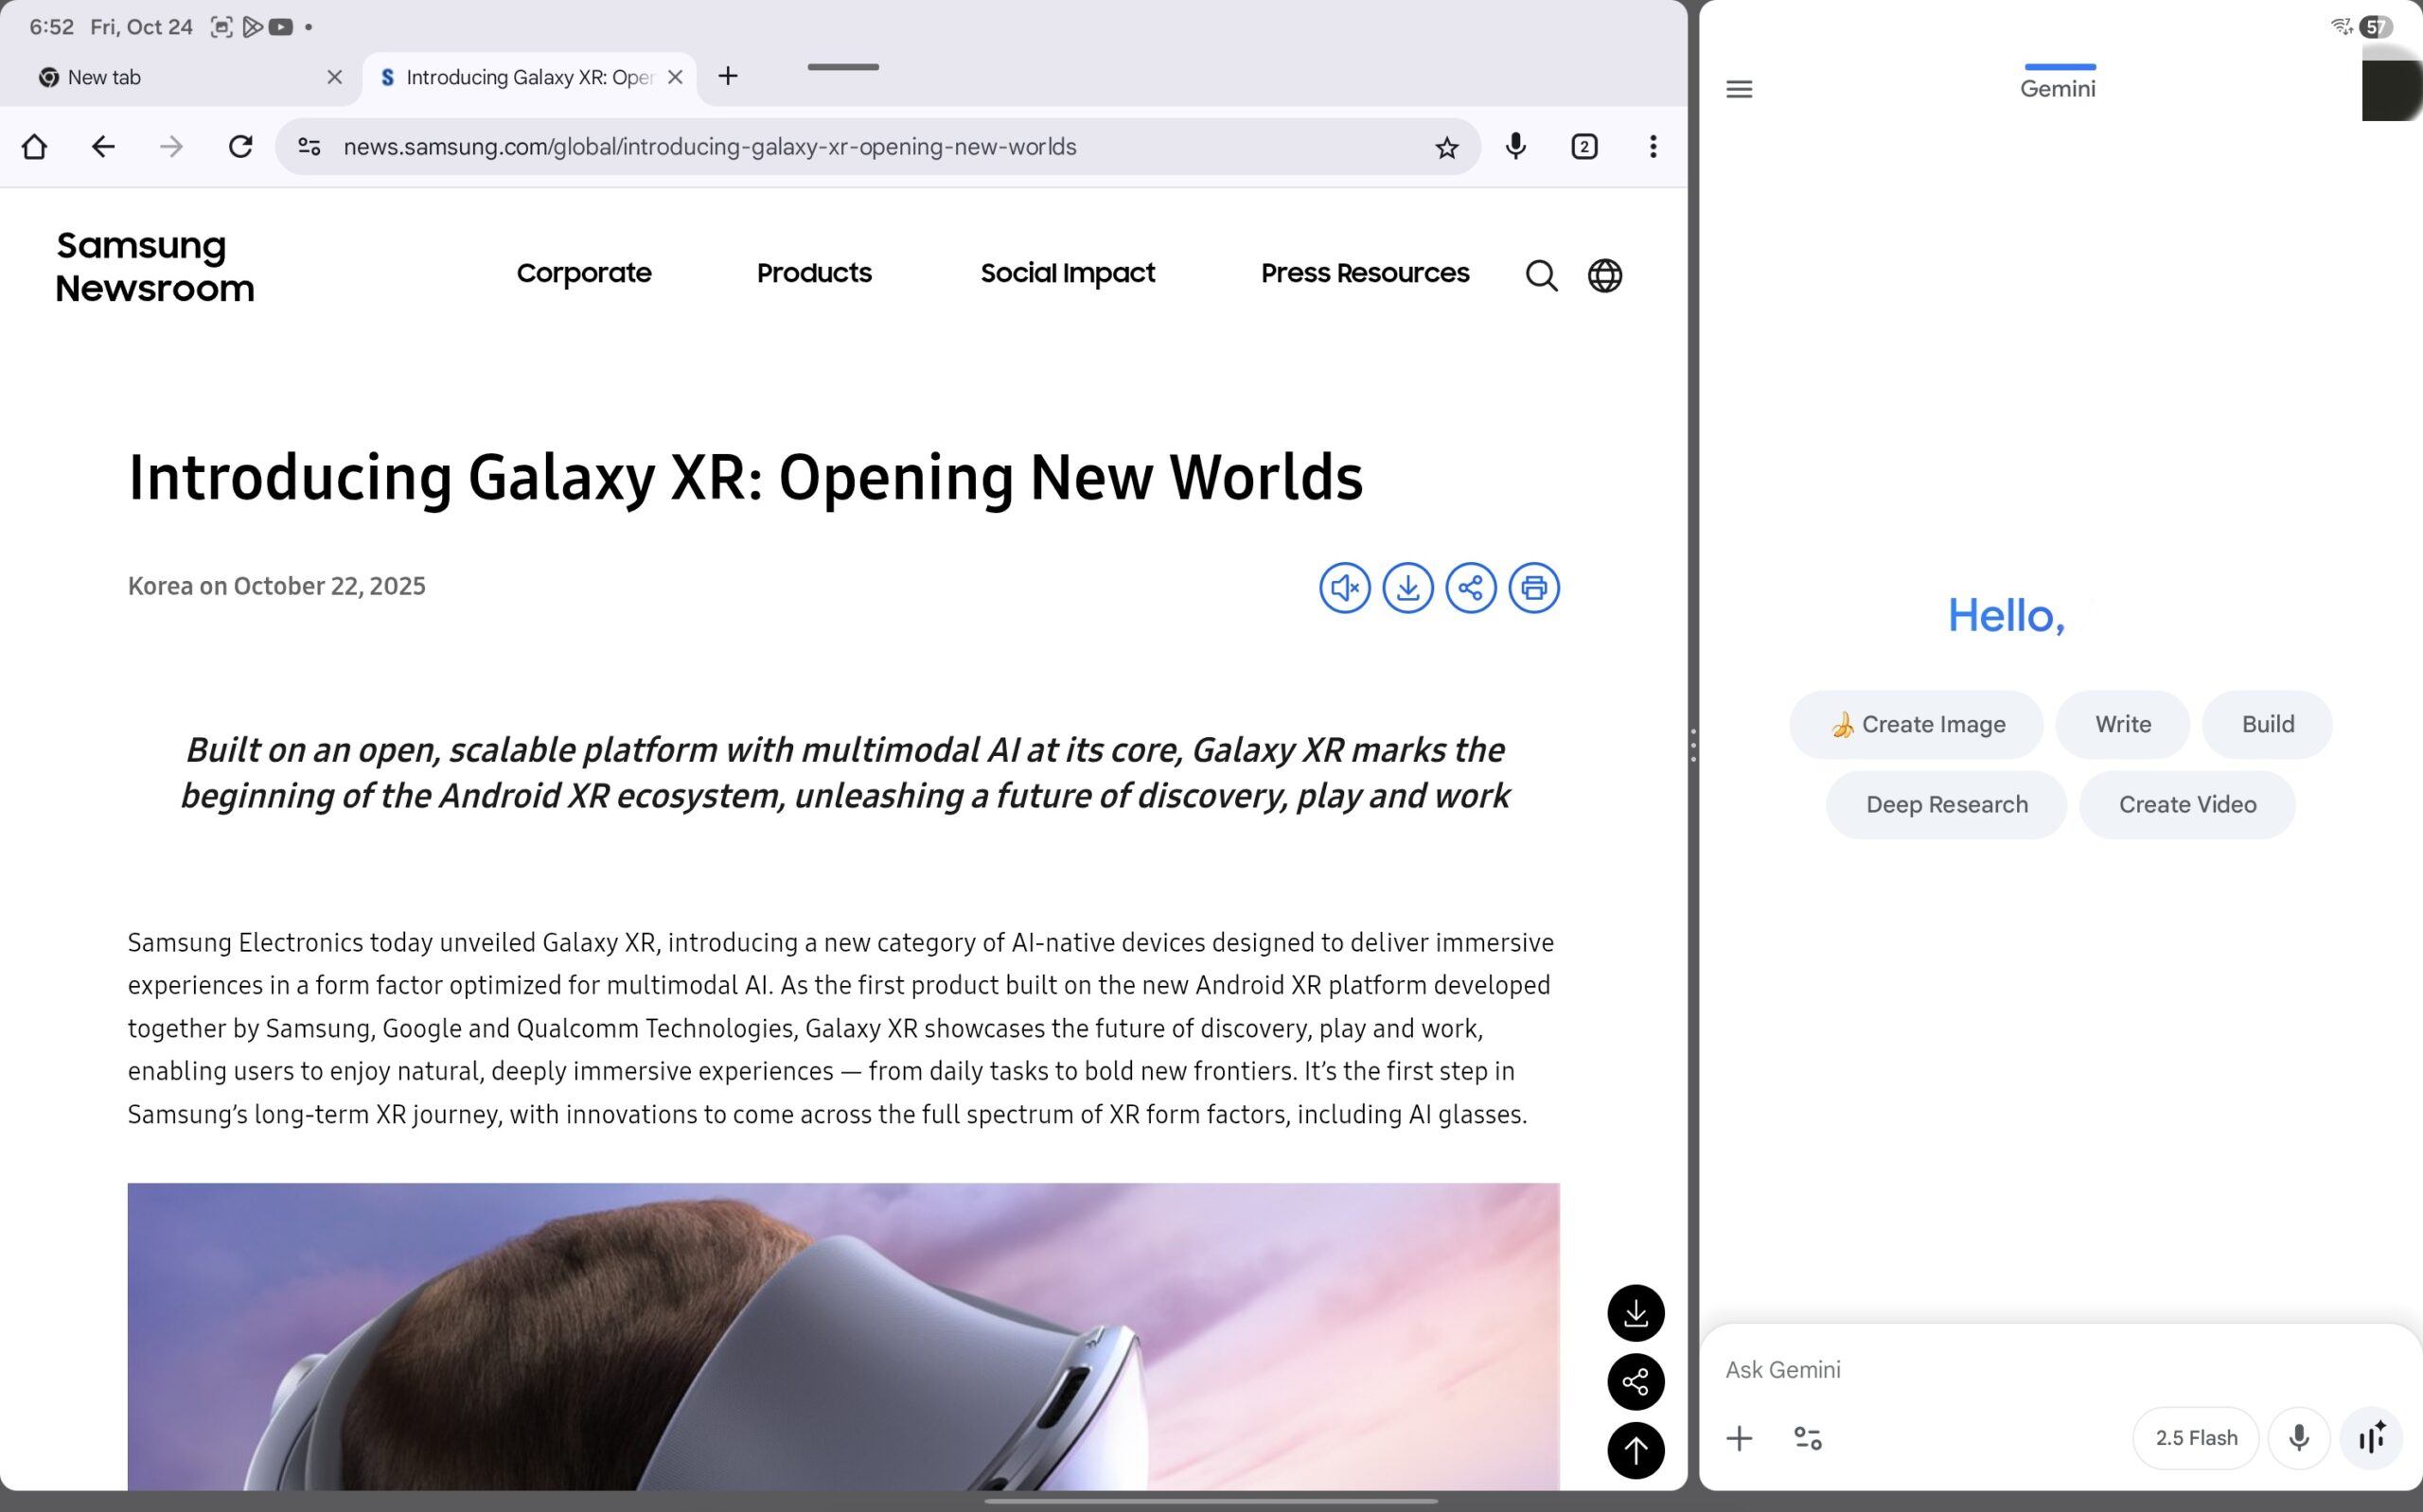Screen dimensions: 2423x1512
Task: Click floating black share button
Action: coord(1636,1382)
